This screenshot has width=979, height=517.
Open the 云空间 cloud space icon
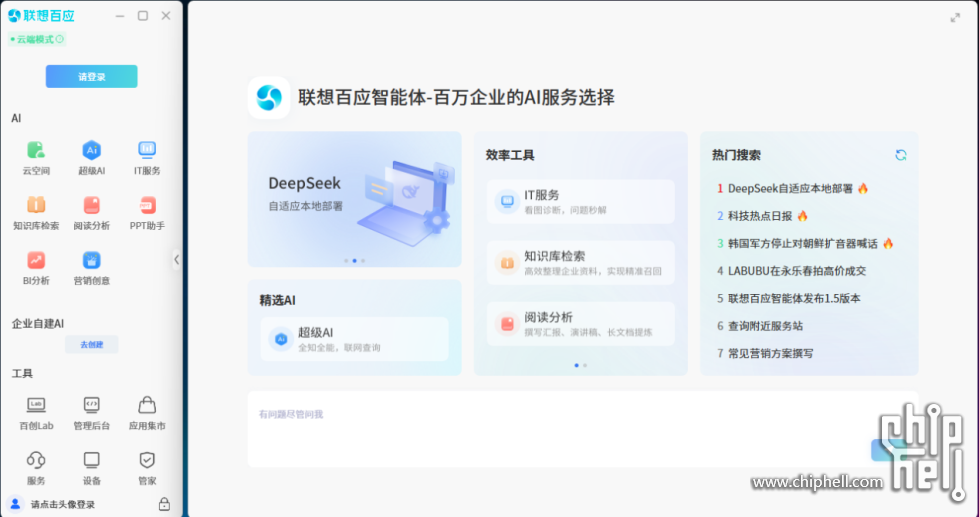pos(36,150)
